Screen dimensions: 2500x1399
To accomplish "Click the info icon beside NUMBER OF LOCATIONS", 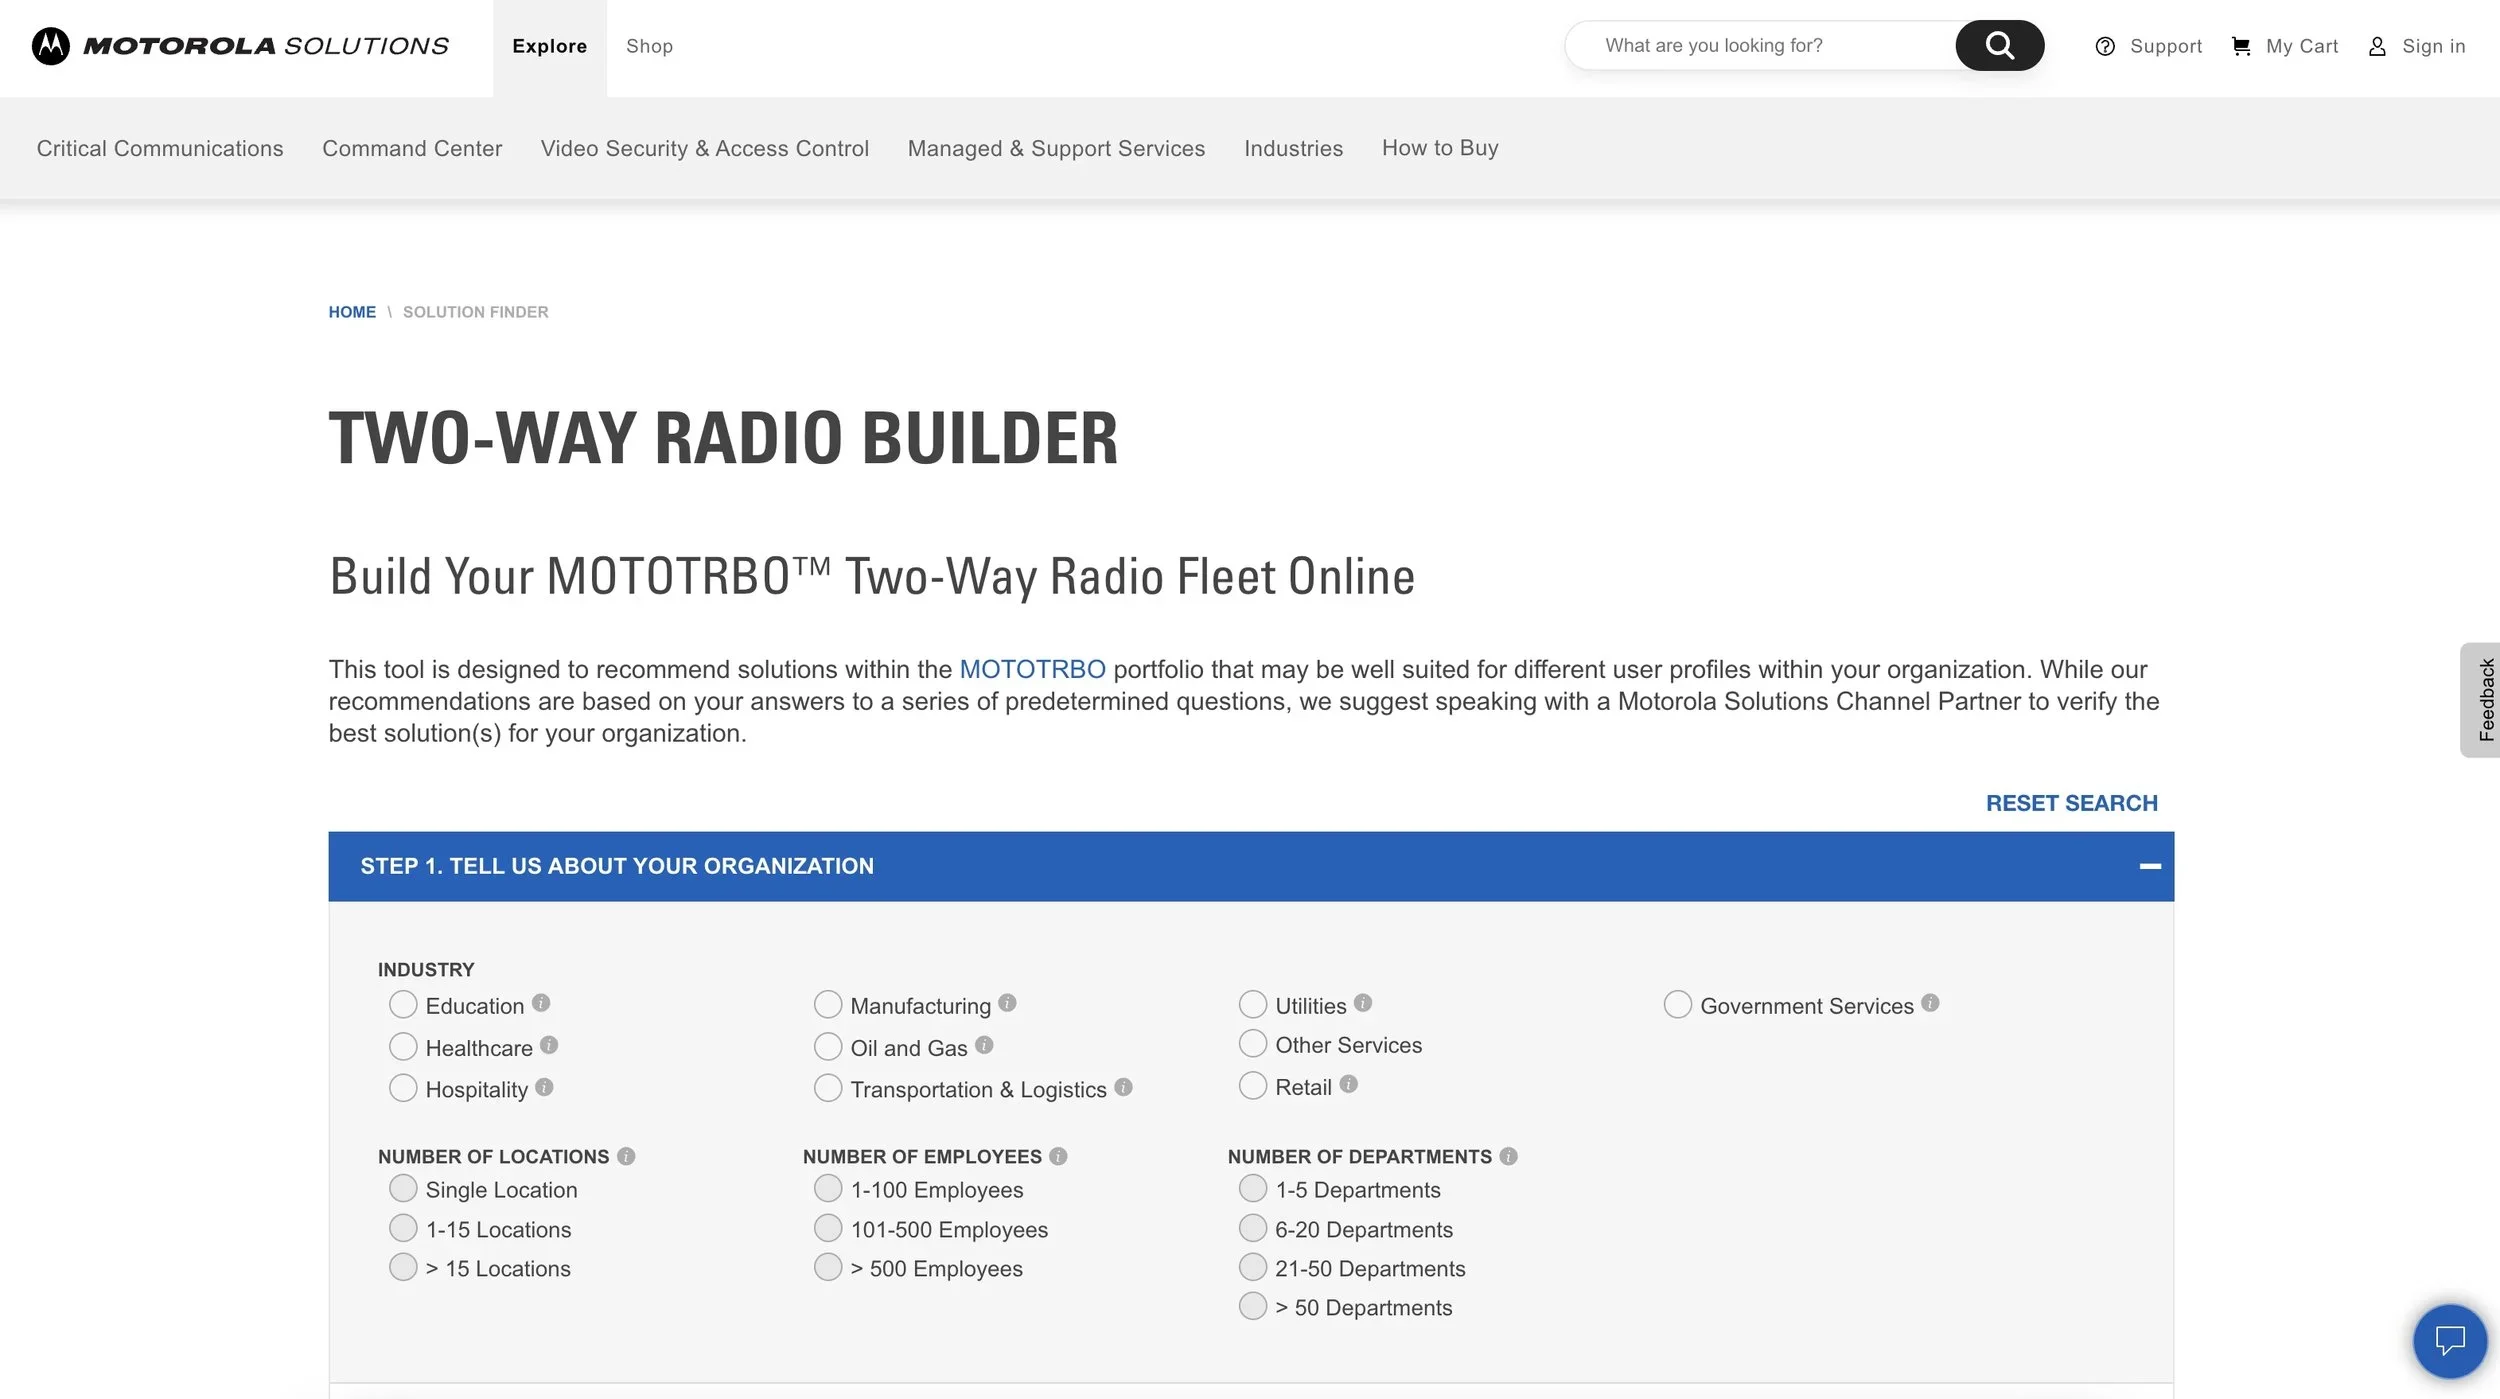I will pyautogui.click(x=626, y=1156).
